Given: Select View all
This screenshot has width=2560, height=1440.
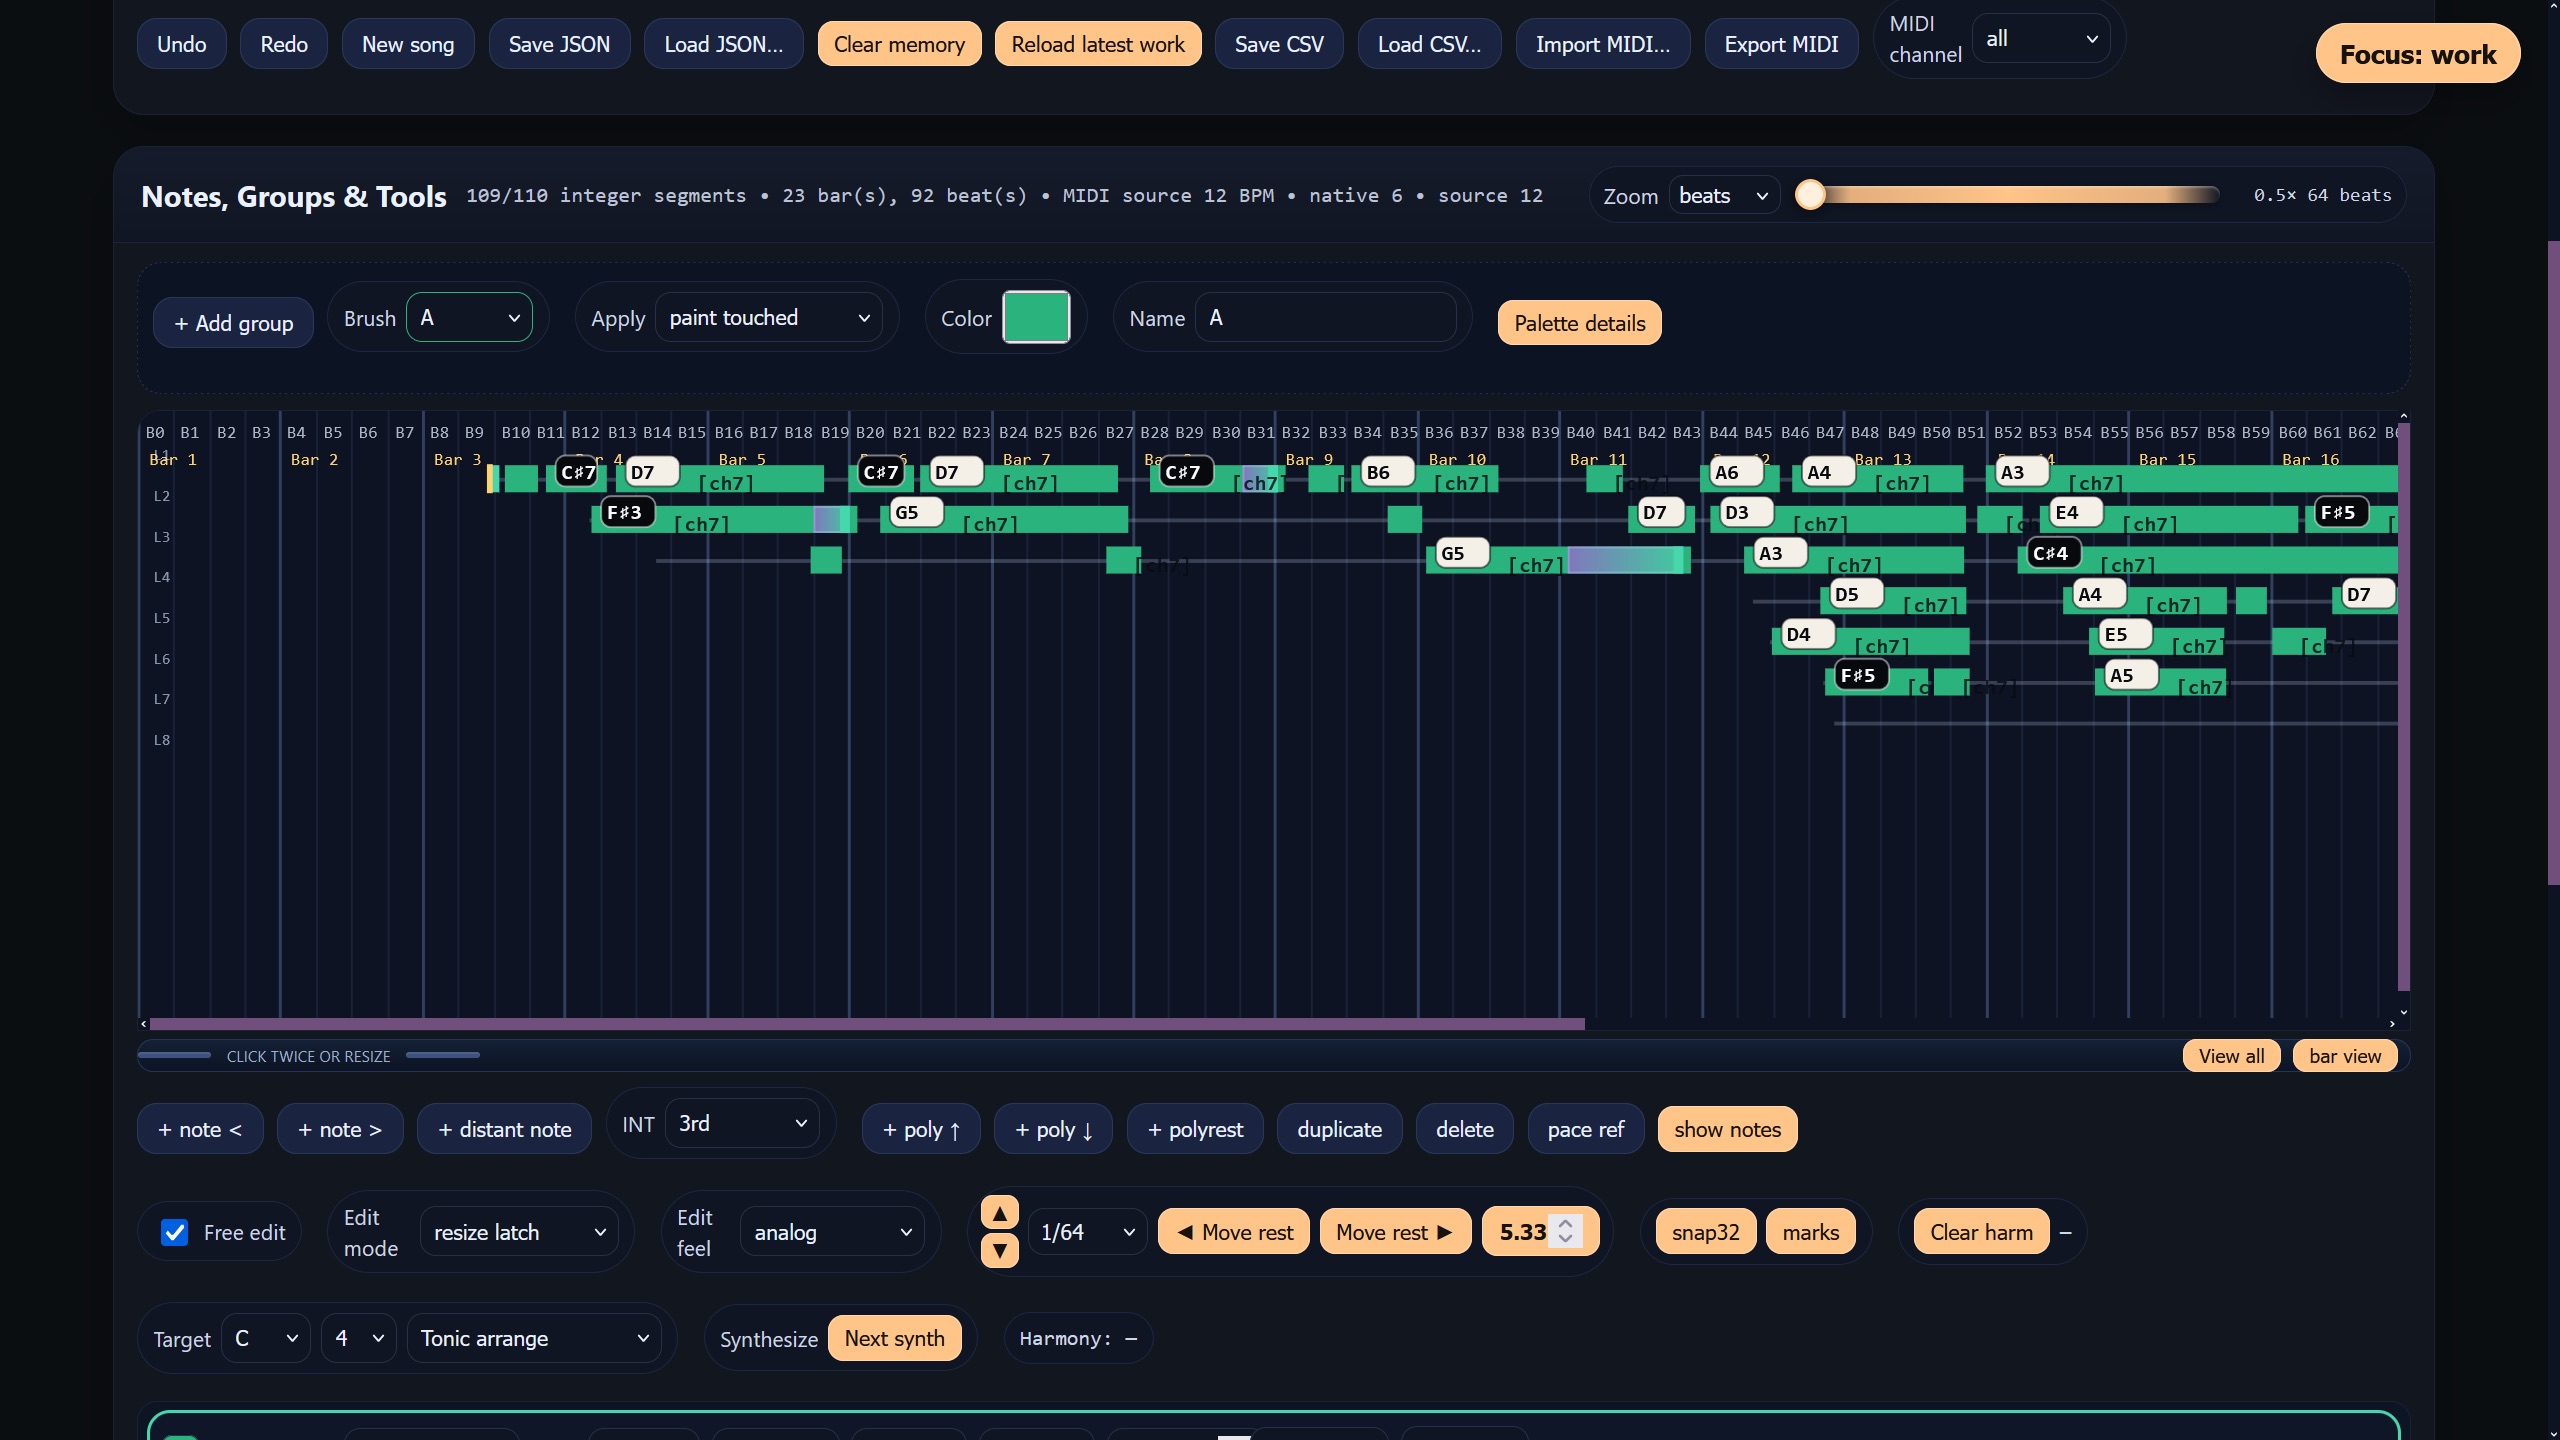Looking at the screenshot, I should click(x=2231, y=1056).
